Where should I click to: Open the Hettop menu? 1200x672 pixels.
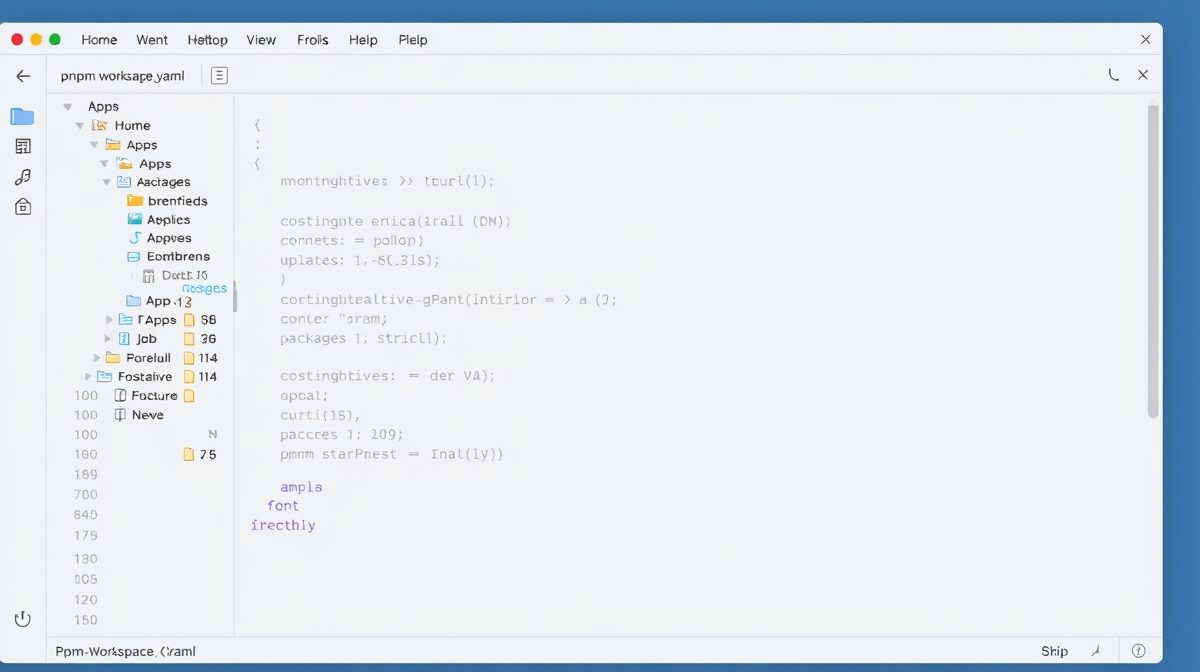click(x=208, y=40)
